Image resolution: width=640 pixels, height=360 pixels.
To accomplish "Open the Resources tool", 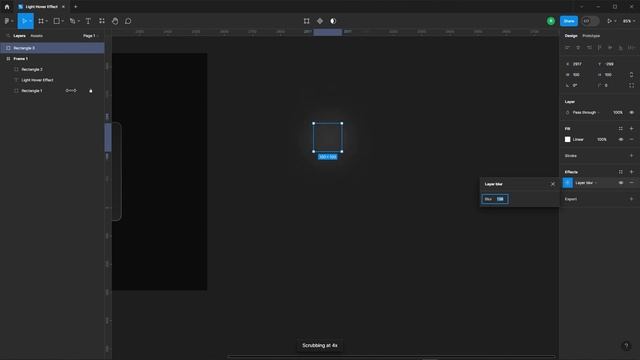I will click(102, 21).
